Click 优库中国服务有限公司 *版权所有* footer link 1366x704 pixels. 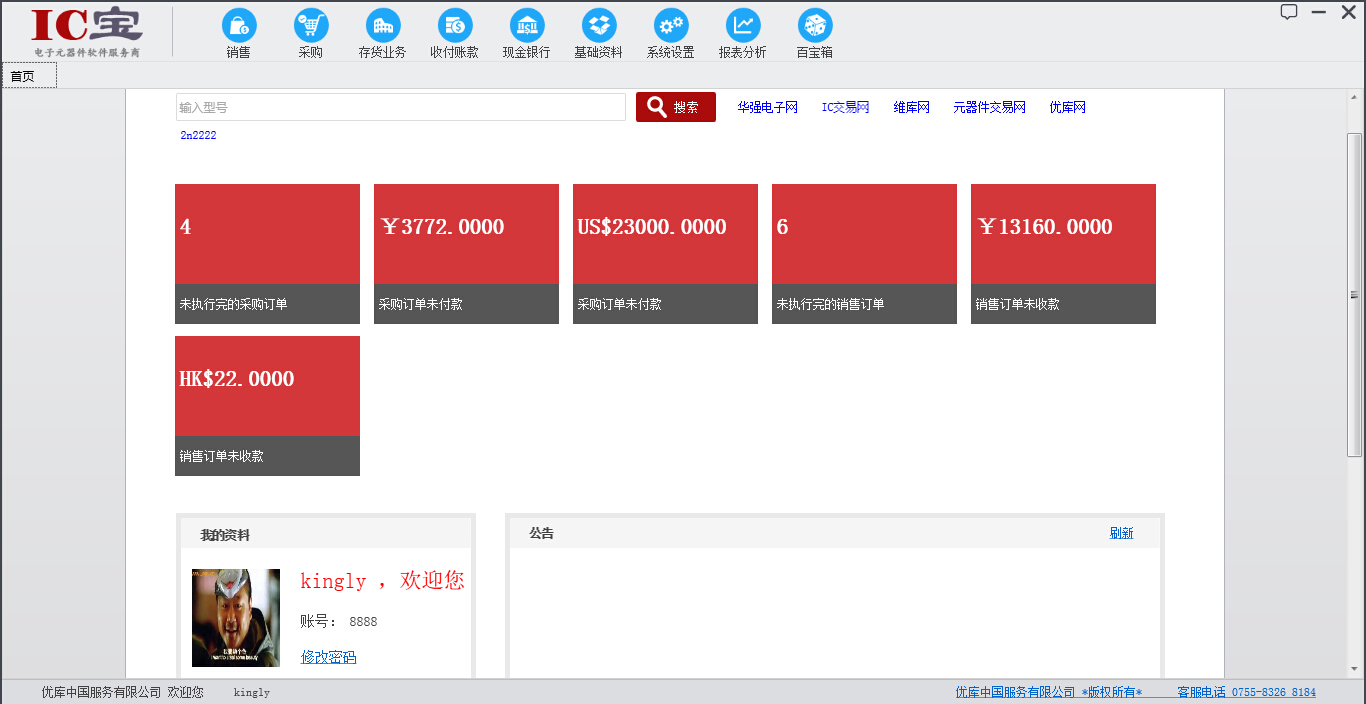pyautogui.click(x=1048, y=692)
